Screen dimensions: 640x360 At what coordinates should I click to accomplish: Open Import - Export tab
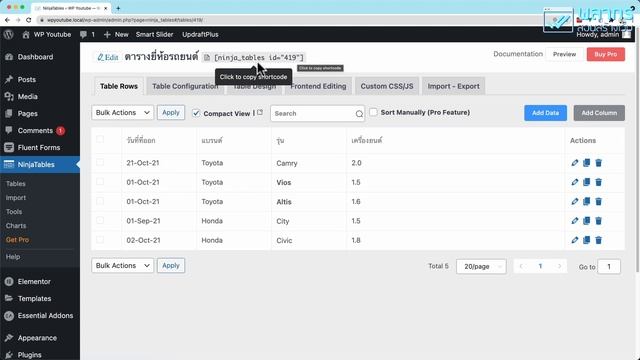coord(453,86)
